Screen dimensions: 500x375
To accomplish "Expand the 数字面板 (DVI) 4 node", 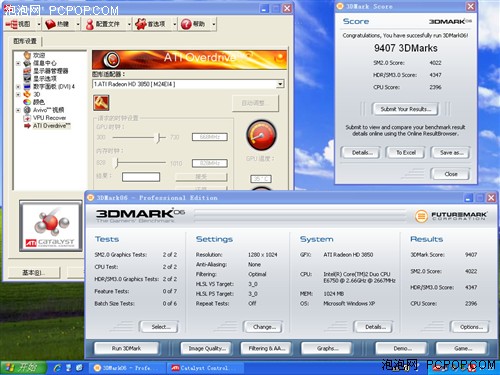I will click(x=18, y=87).
